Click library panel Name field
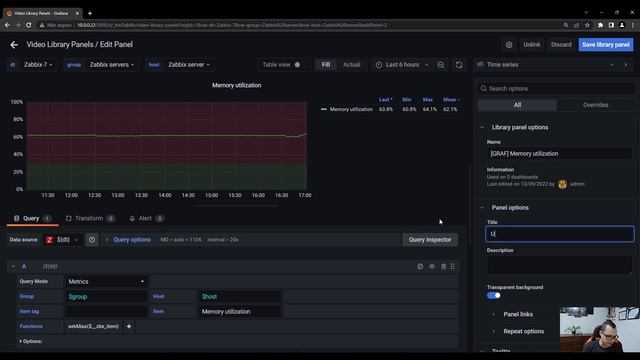Viewport: 640px width, 360px height. click(x=560, y=154)
